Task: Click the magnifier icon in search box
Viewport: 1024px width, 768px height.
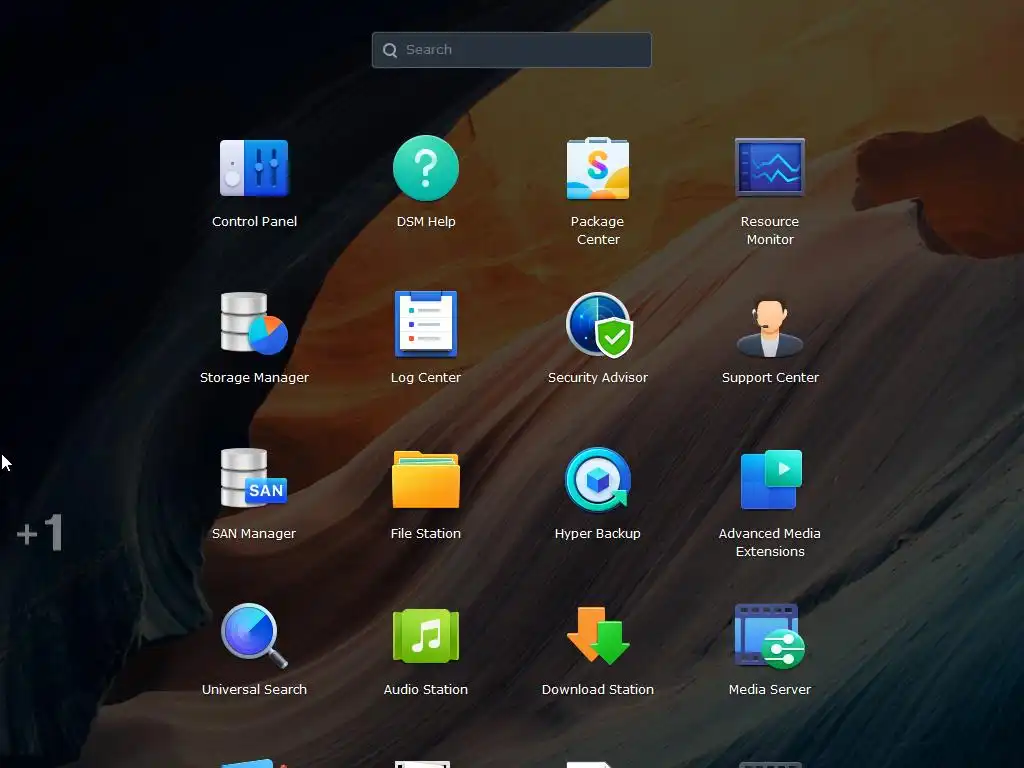Action: tap(390, 50)
